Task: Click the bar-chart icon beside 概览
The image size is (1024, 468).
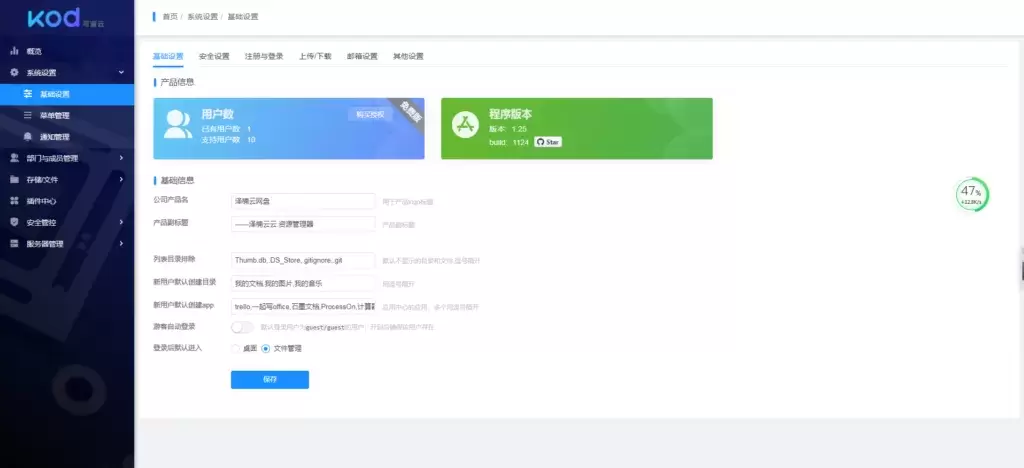Action: tap(14, 51)
